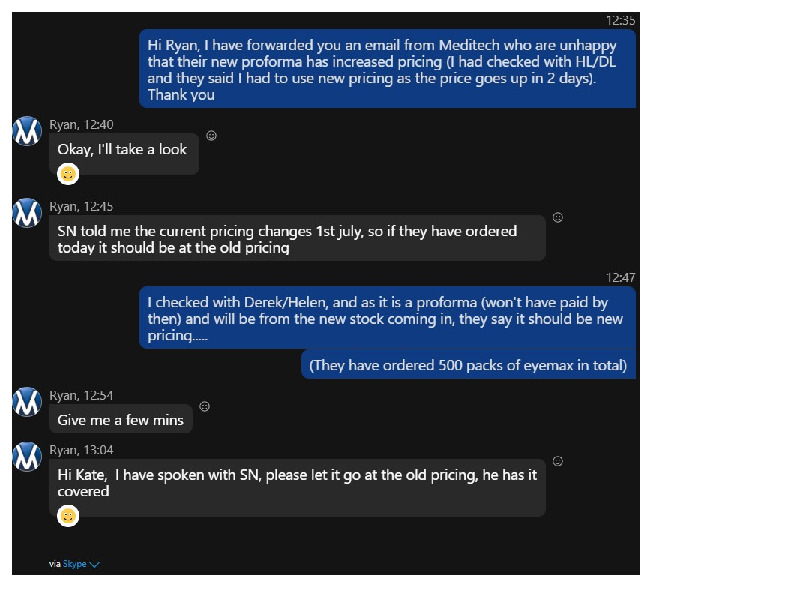
Task: Expand the chevron next to "via Skype"
Action: click(x=95, y=565)
